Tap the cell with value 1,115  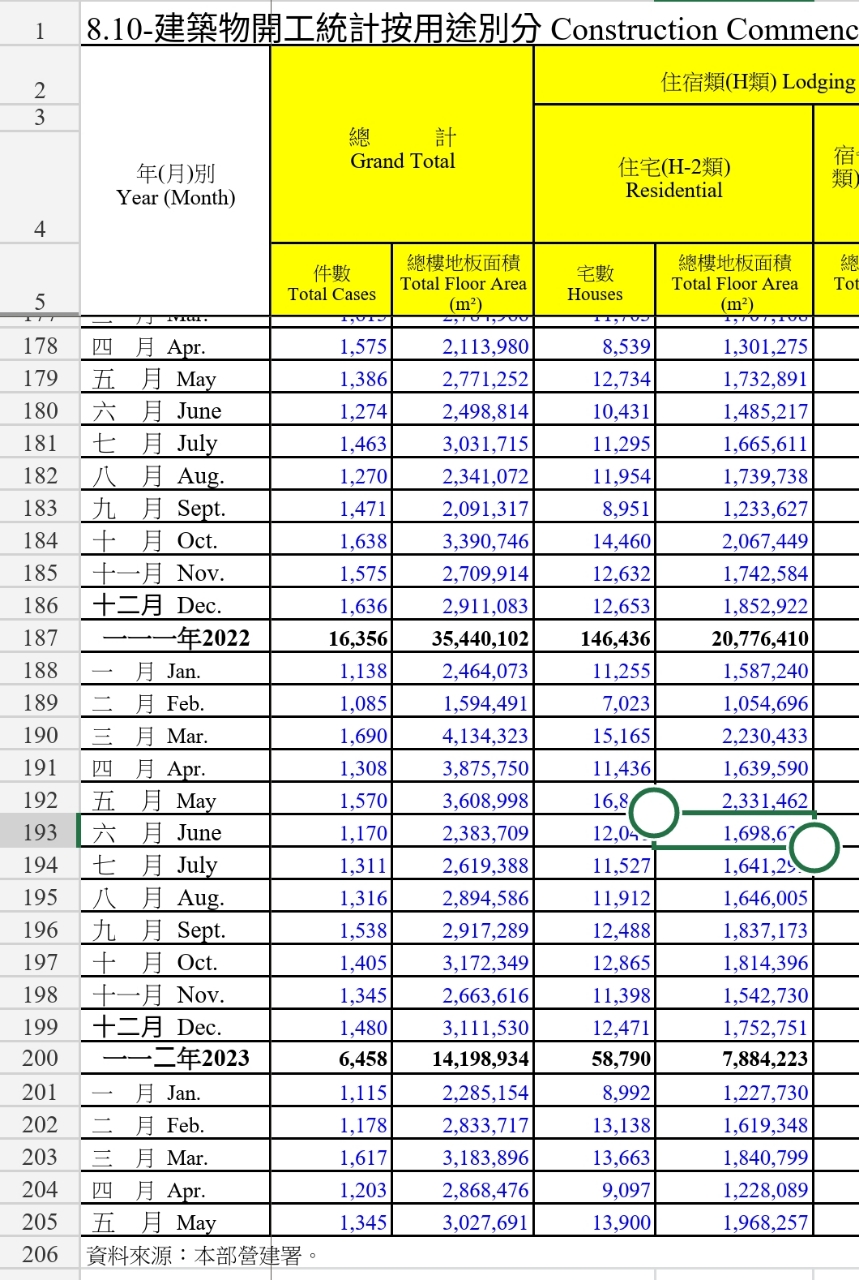331,1092
